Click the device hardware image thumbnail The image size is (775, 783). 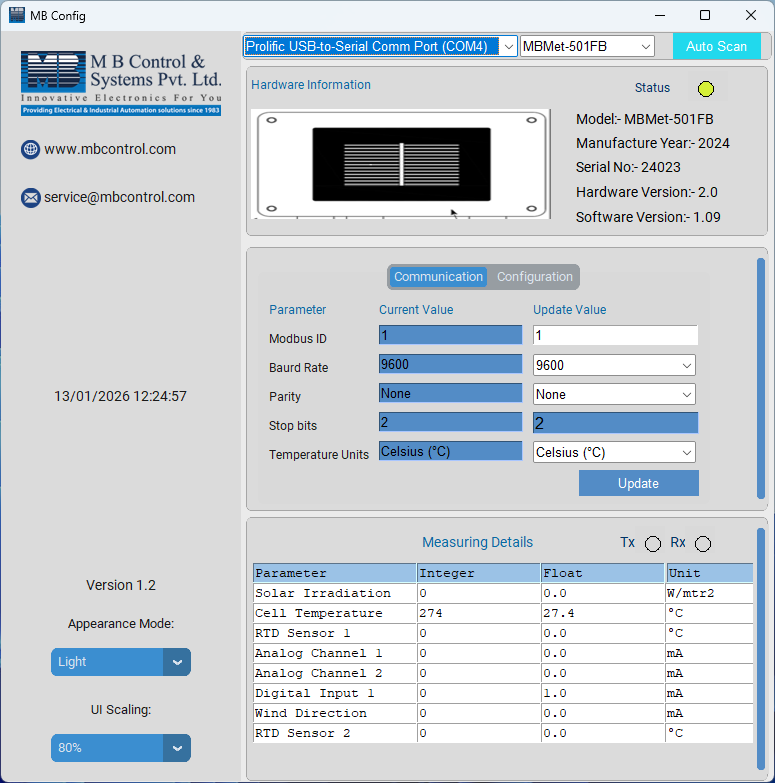click(x=401, y=164)
